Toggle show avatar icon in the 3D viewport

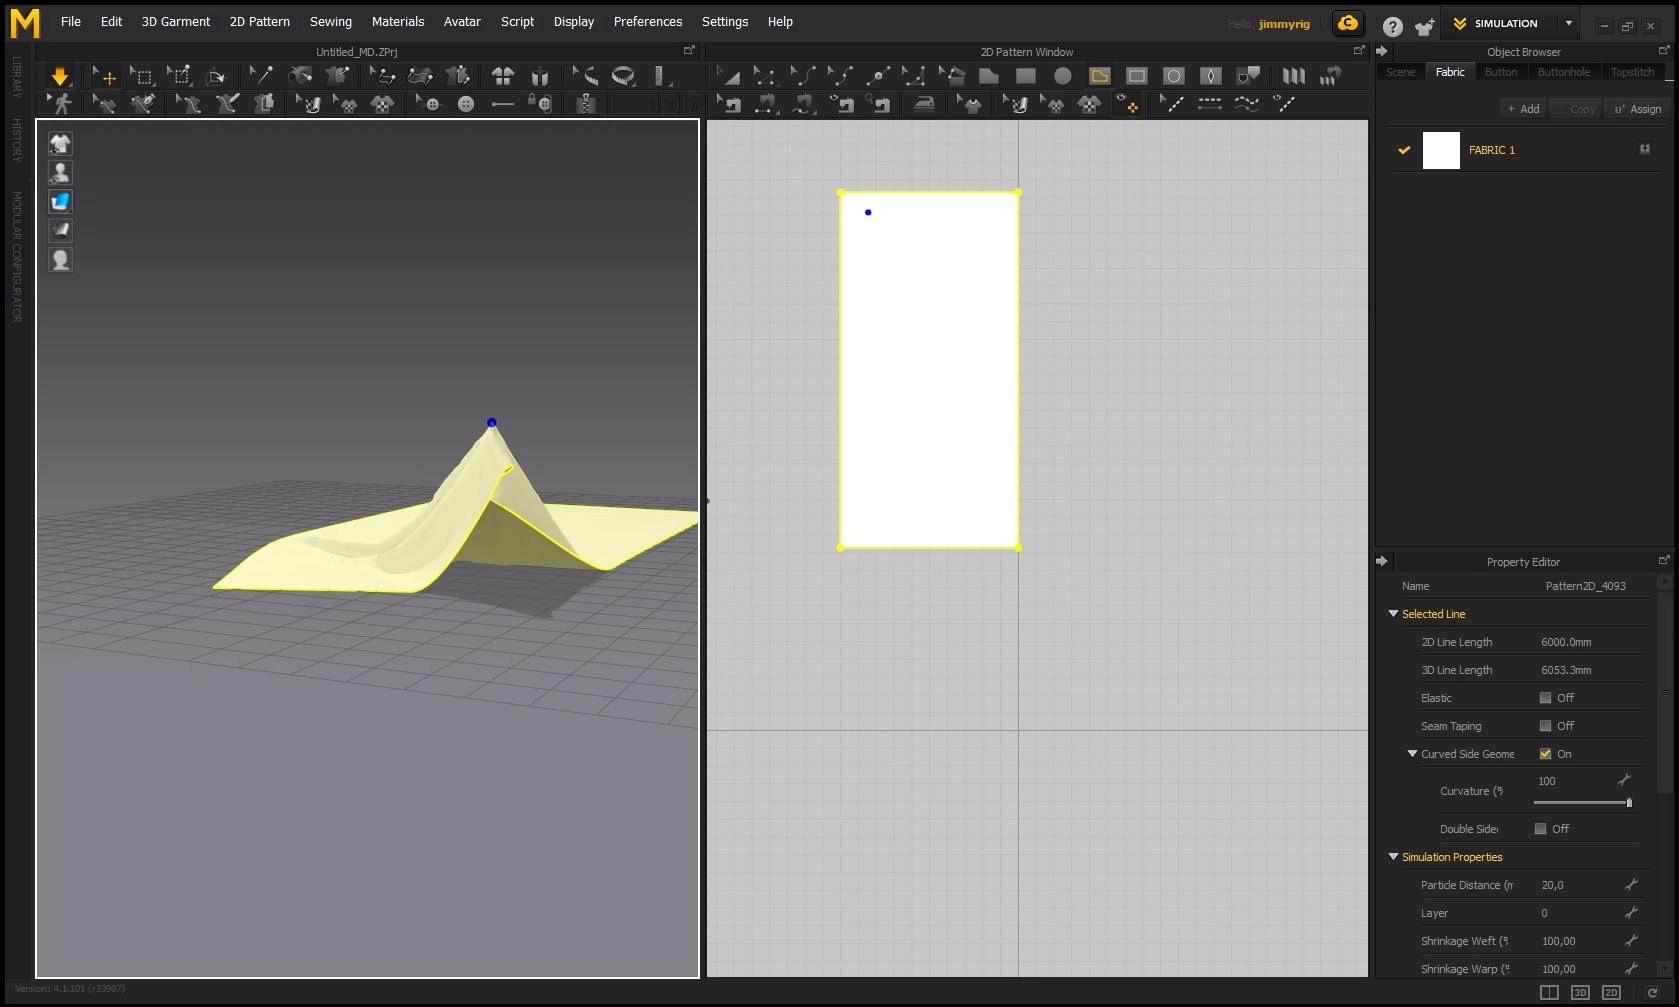coord(61,173)
